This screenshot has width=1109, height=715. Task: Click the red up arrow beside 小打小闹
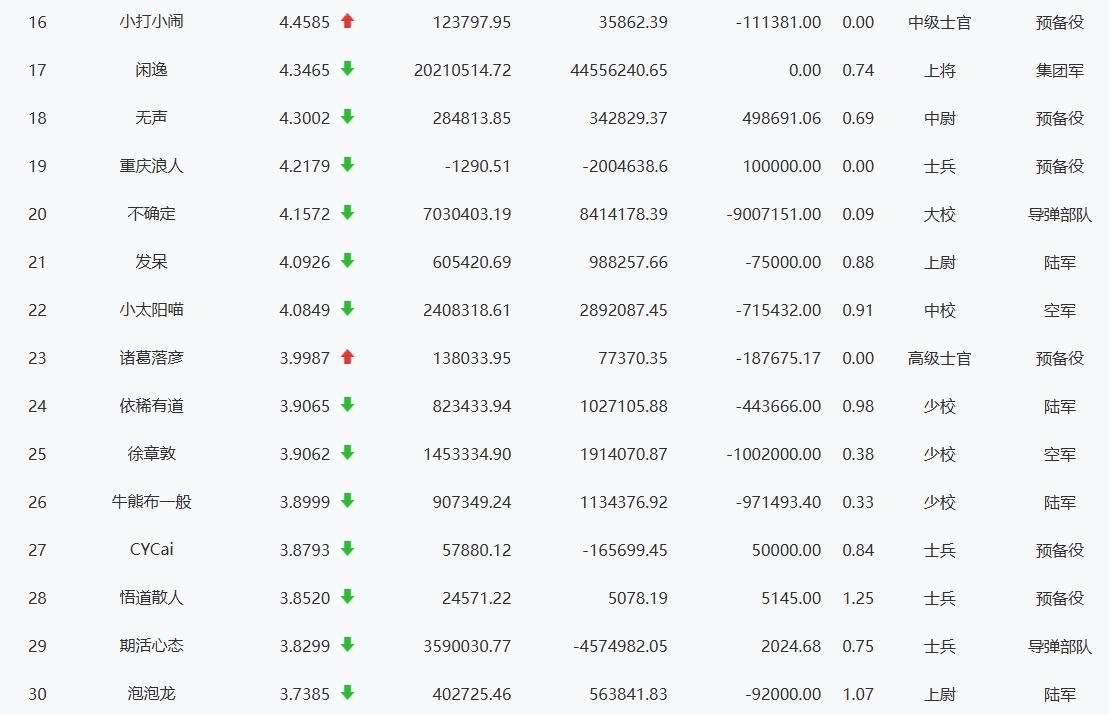(347, 21)
